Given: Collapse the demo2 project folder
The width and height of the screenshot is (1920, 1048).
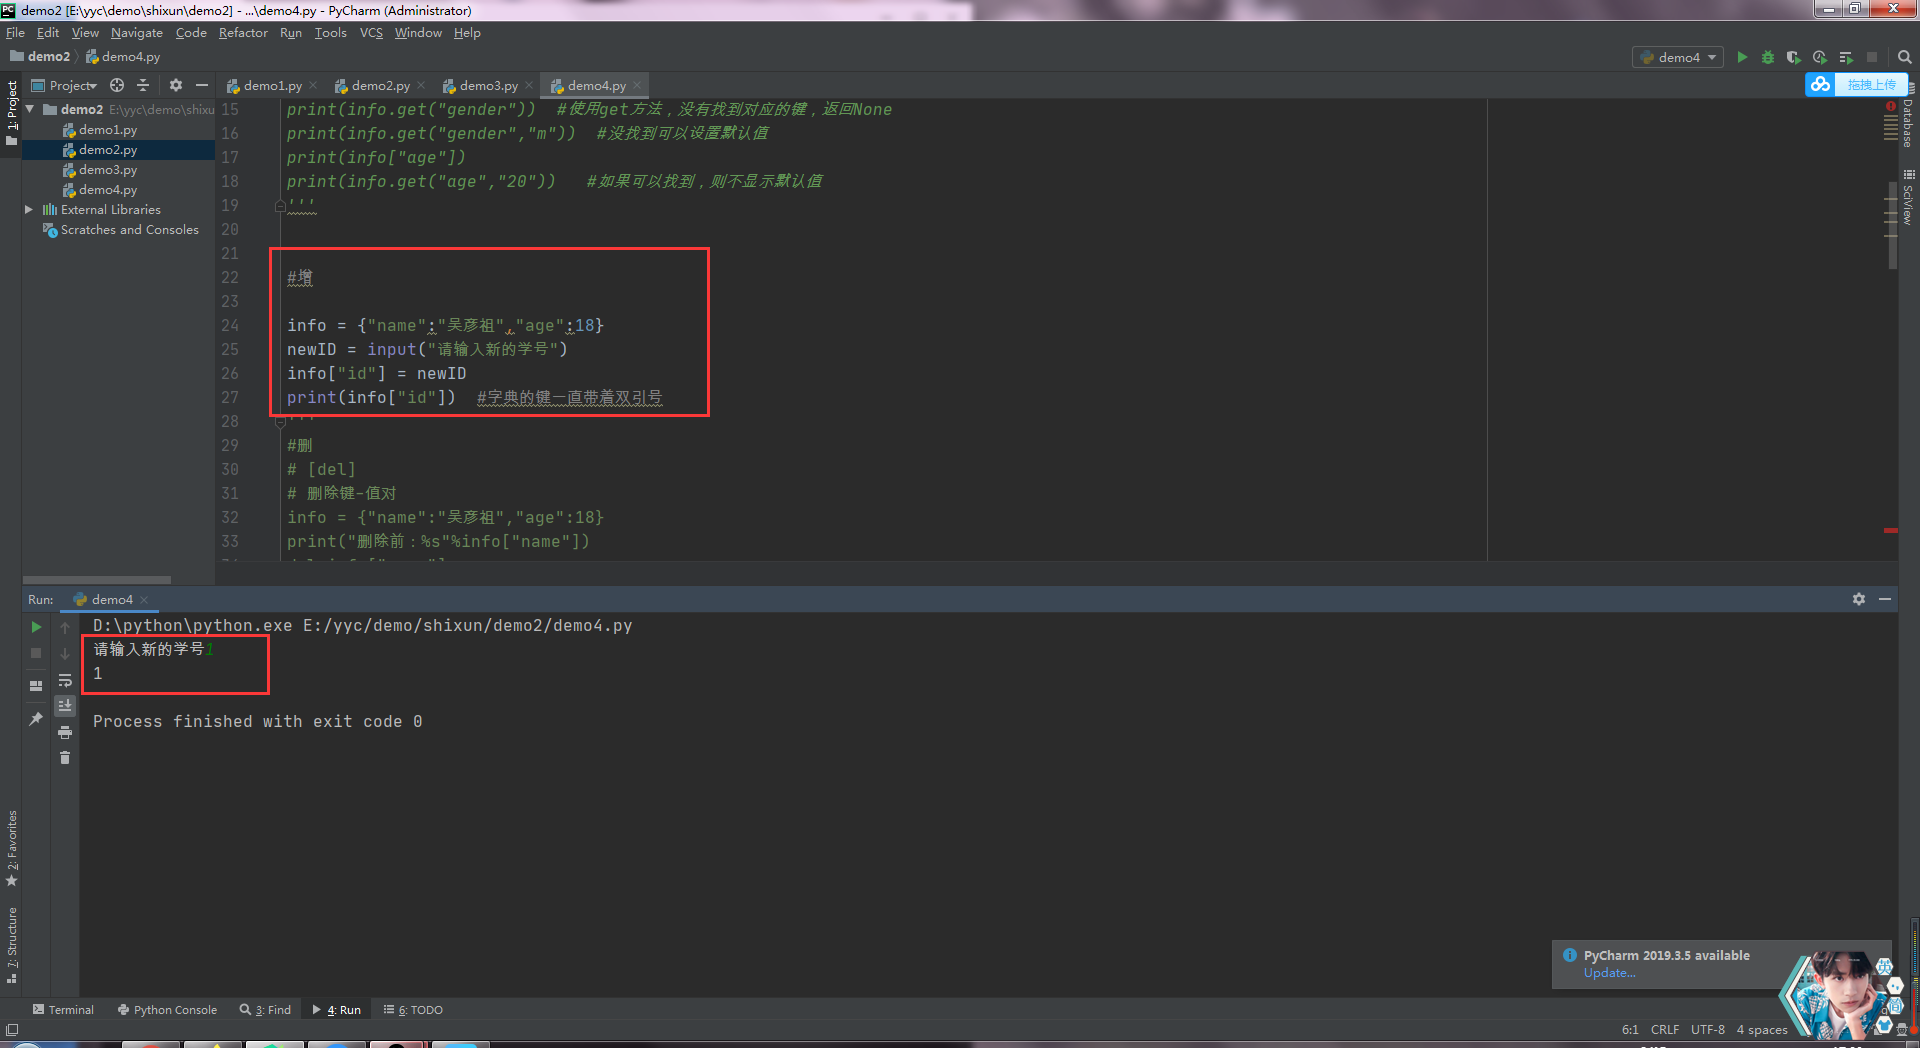Looking at the screenshot, I should (x=30, y=109).
